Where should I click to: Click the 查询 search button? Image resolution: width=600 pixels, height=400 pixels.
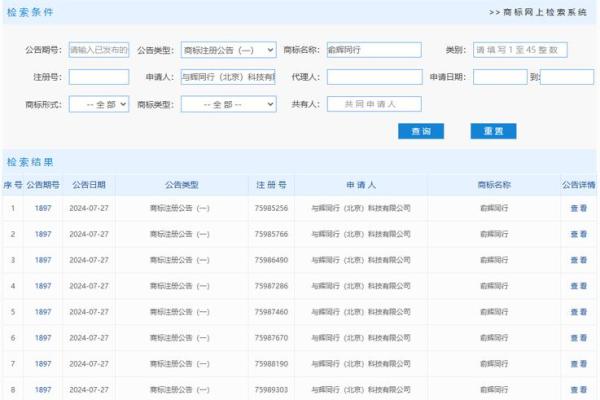pyautogui.click(x=421, y=131)
